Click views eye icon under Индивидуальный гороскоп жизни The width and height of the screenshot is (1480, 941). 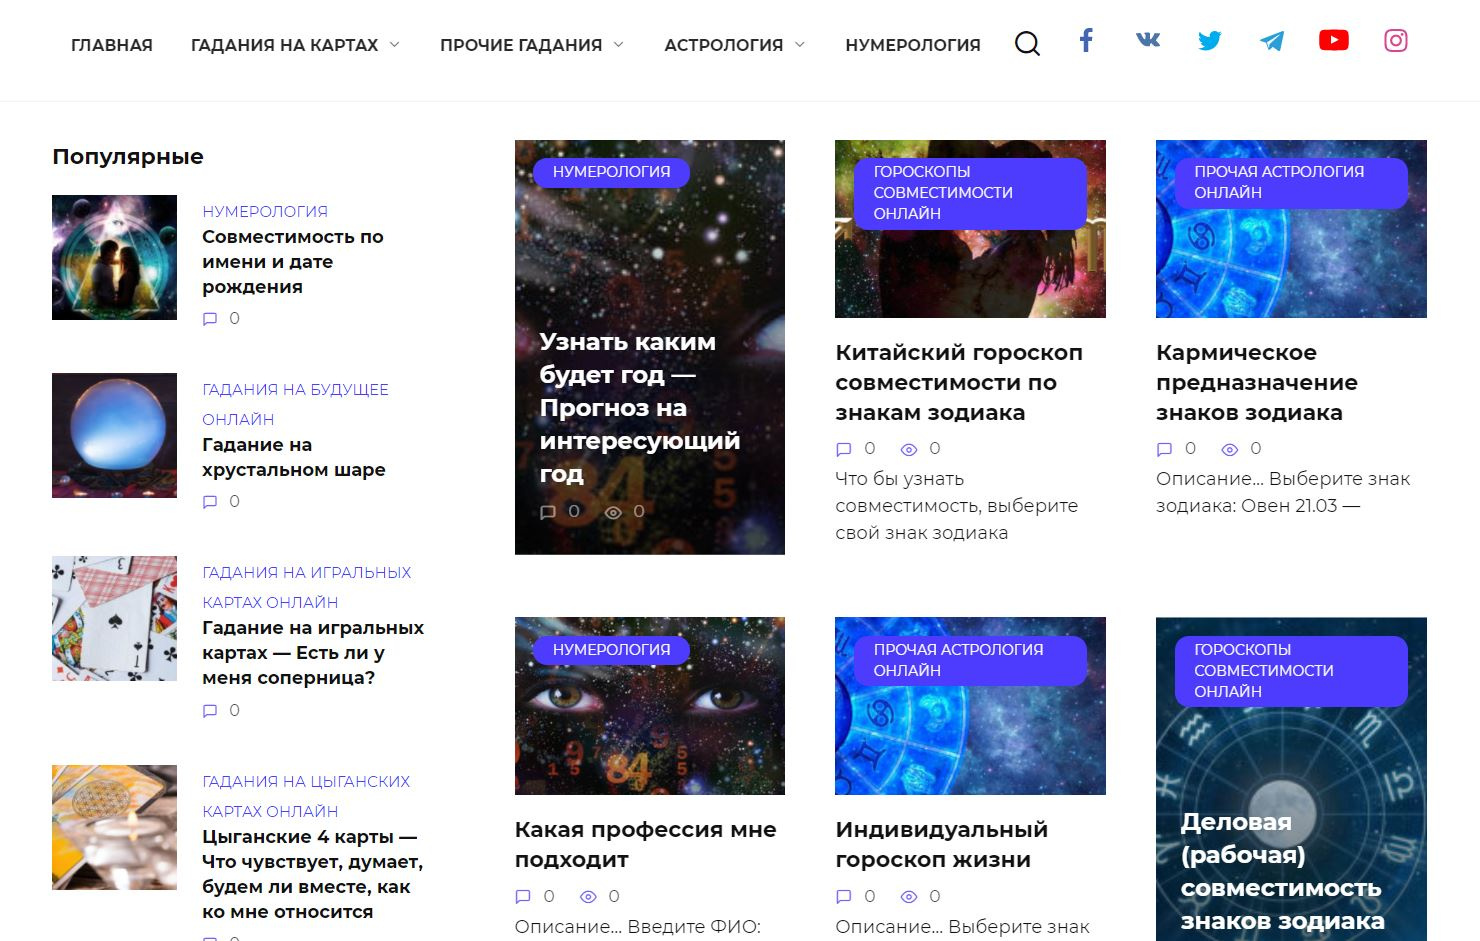909,897
